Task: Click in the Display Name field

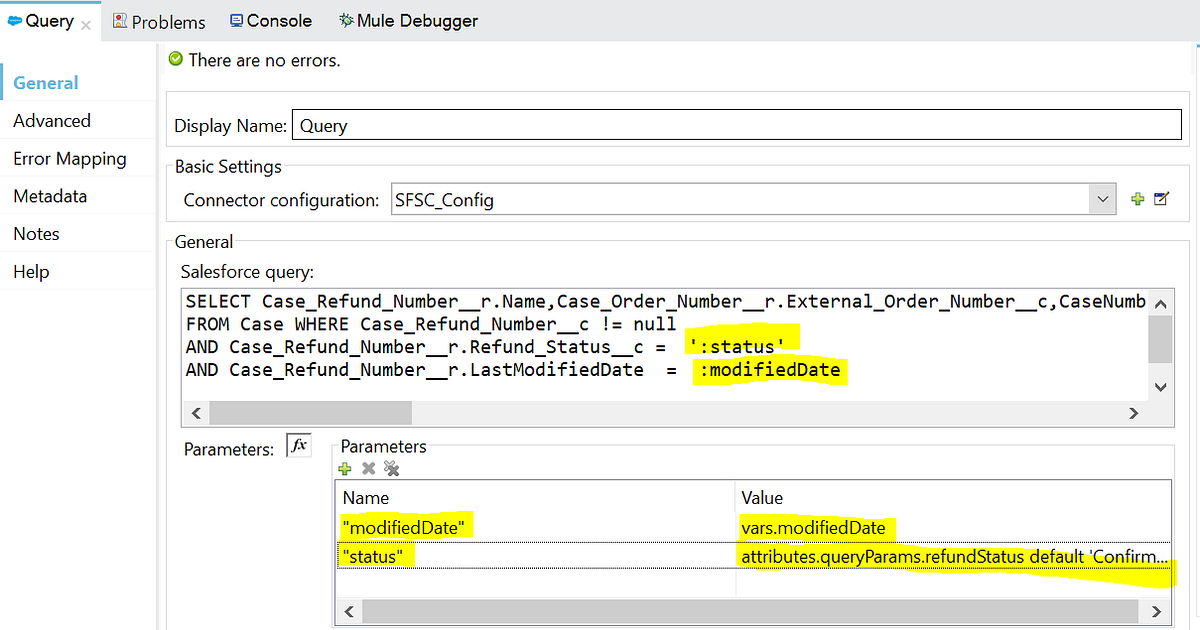Action: pyautogui.click(x=736, y=126)
